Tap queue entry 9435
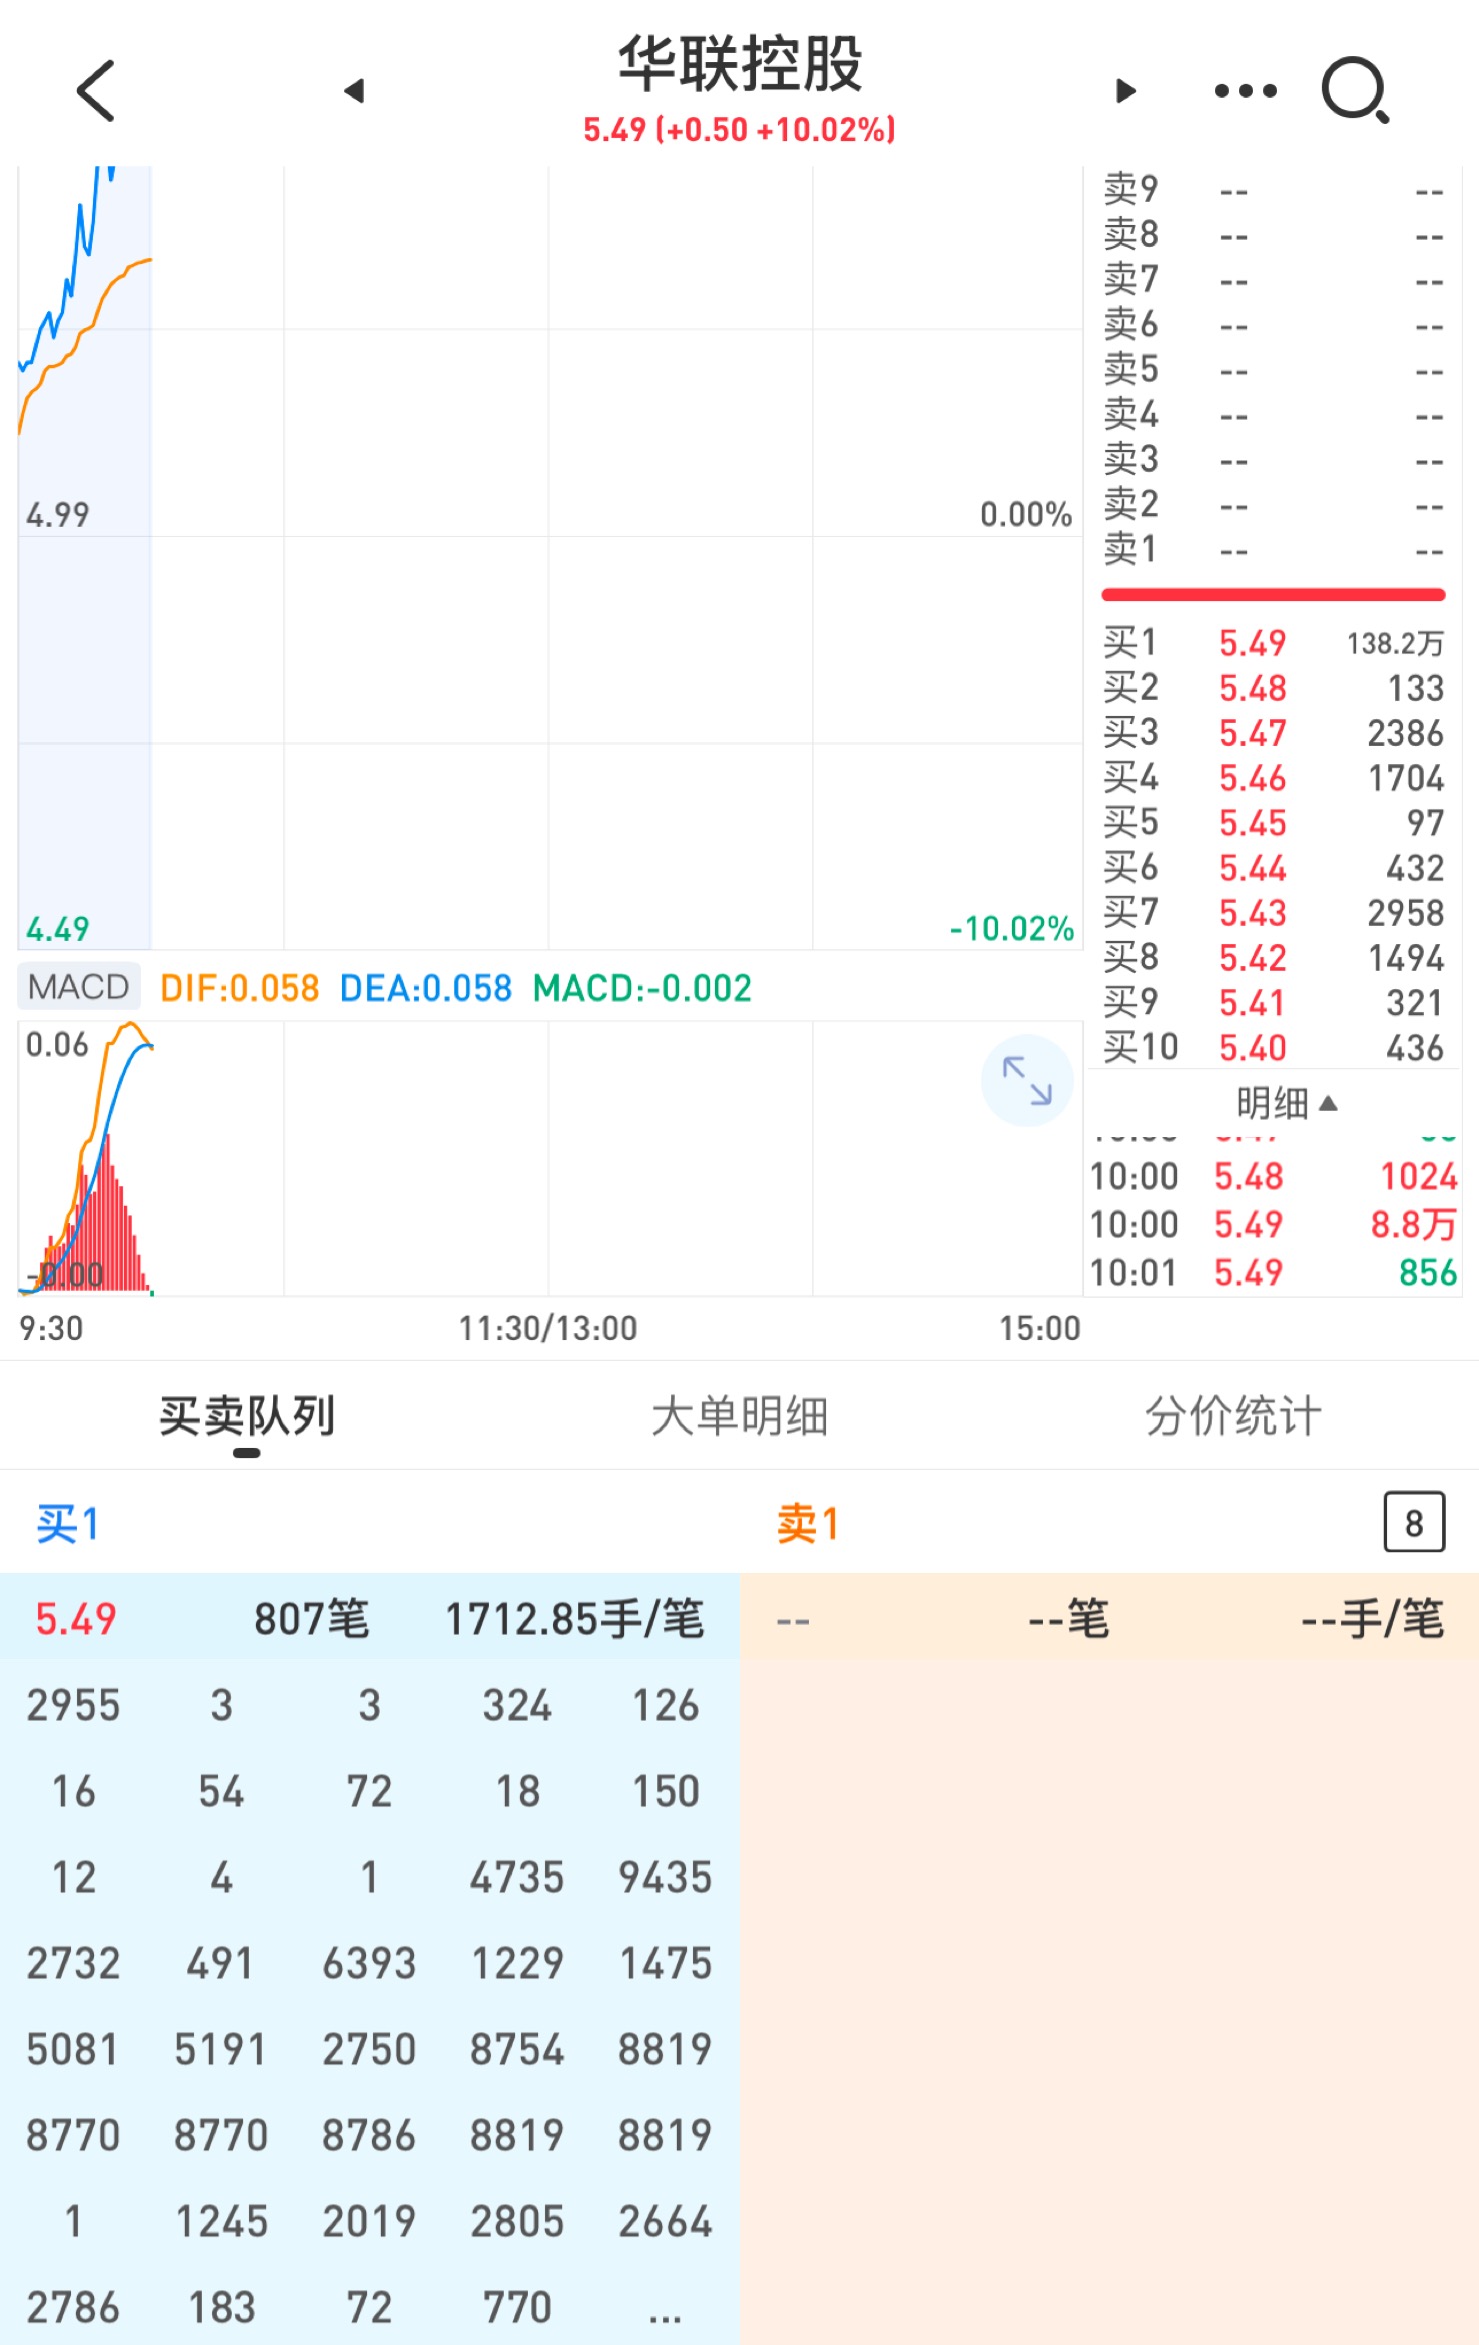 click(665, 1877)
